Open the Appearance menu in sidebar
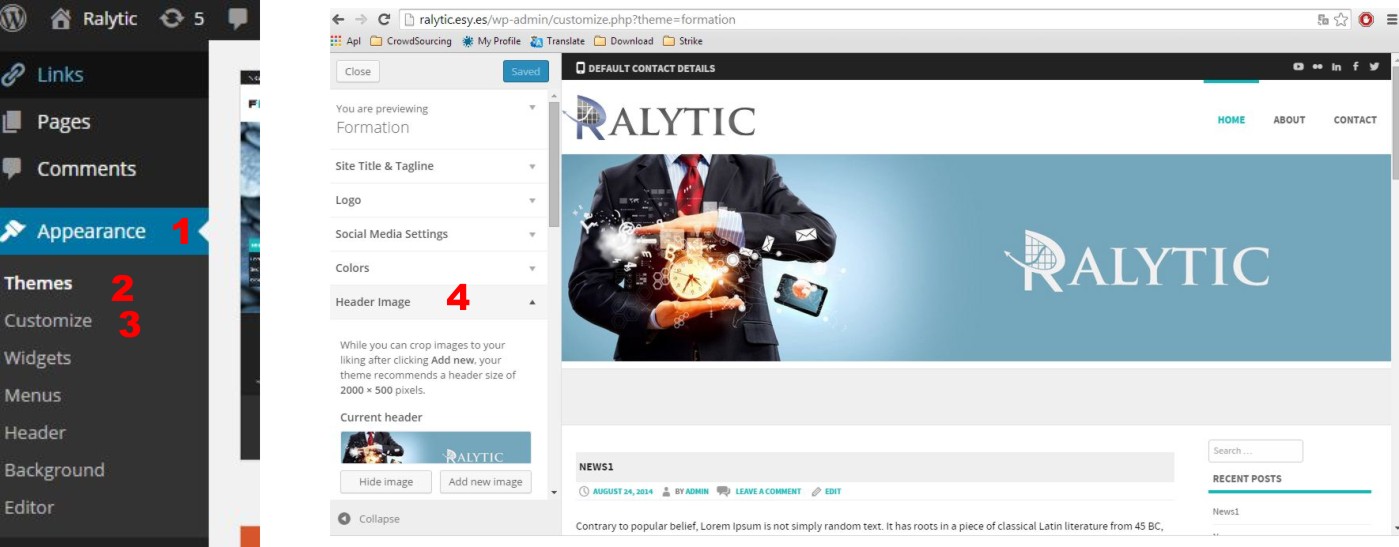The image size is (1399, 547). [104, 231]
